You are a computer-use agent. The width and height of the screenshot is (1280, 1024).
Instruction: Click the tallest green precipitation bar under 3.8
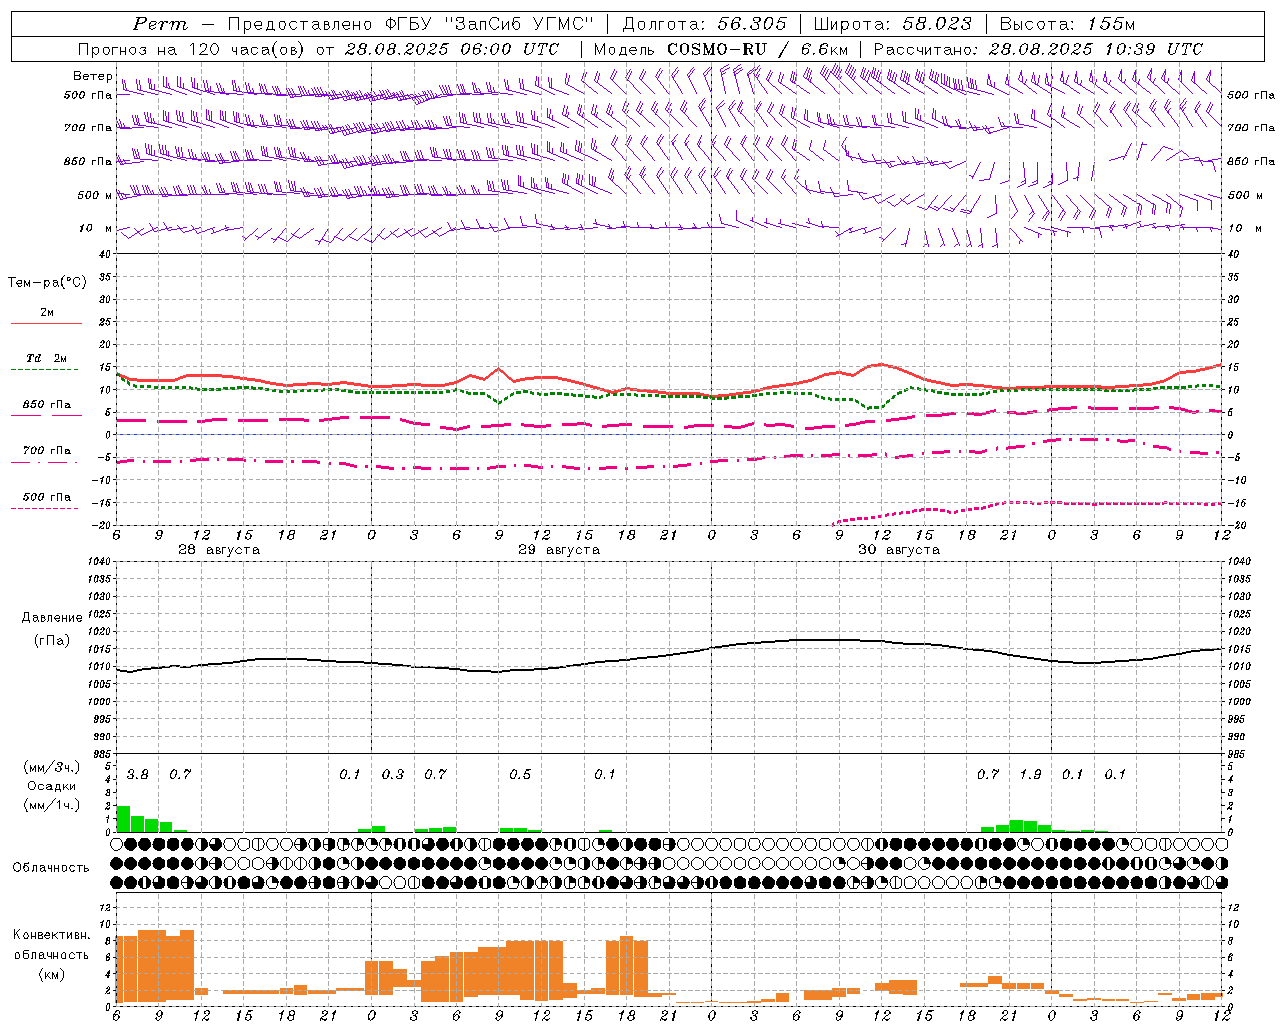tap(124, 819)
